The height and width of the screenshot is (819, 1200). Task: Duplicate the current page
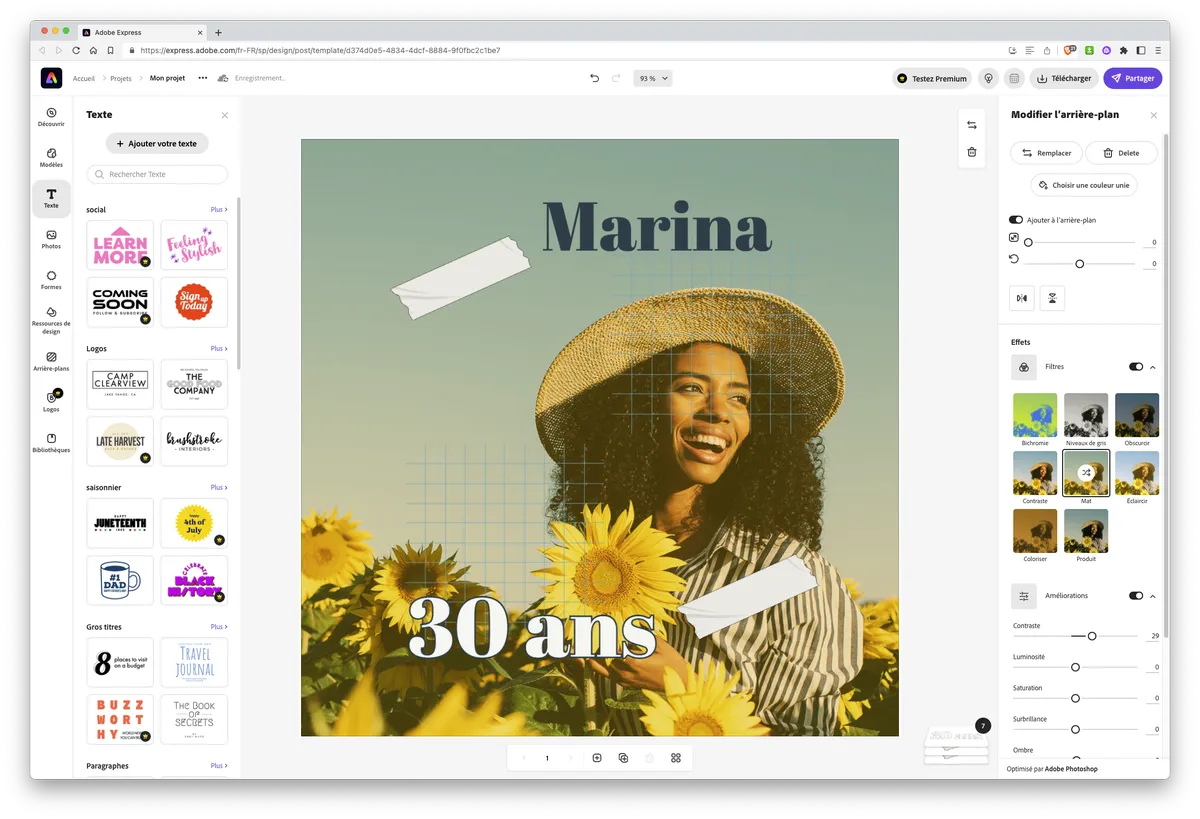coord(623,758)
